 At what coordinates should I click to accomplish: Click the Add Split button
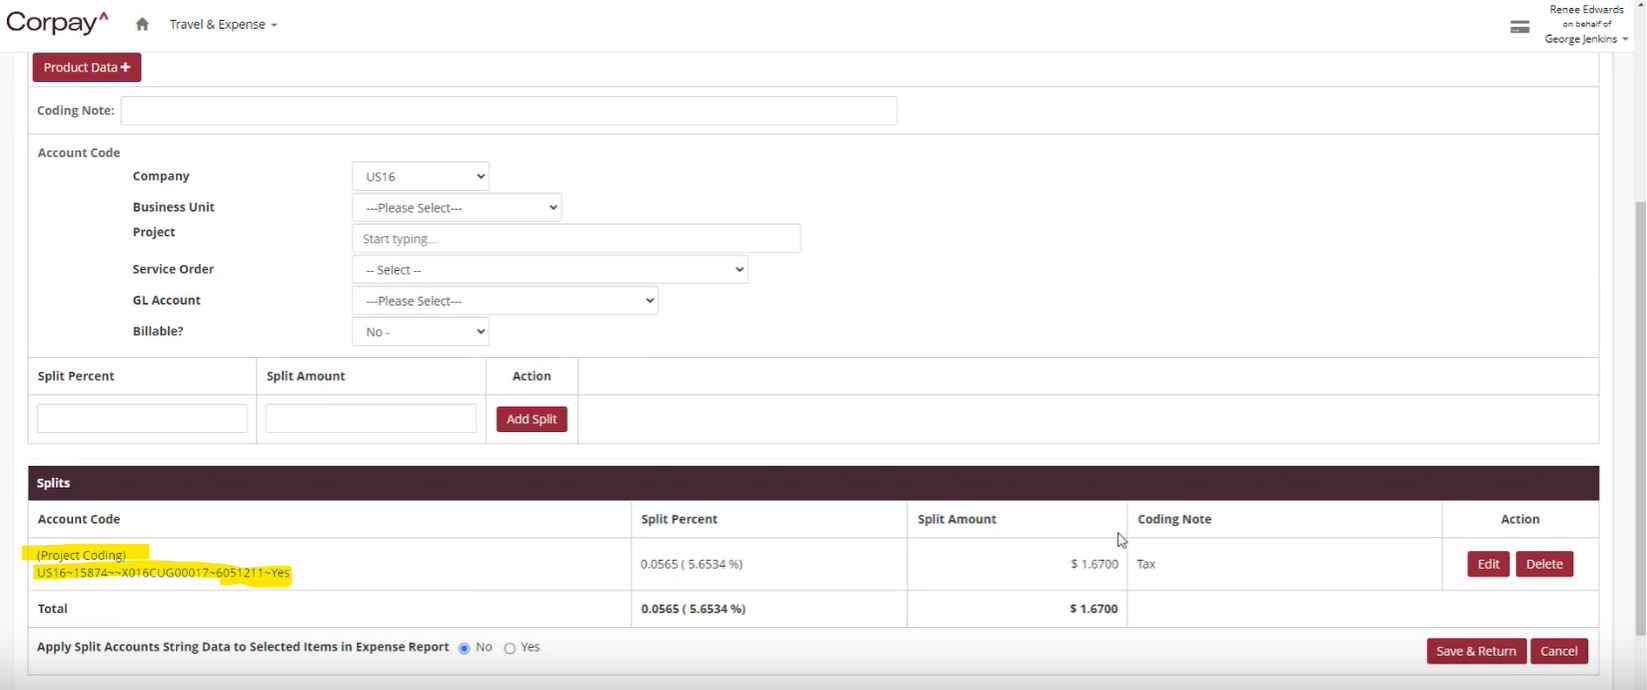click(x=531, y=419)
